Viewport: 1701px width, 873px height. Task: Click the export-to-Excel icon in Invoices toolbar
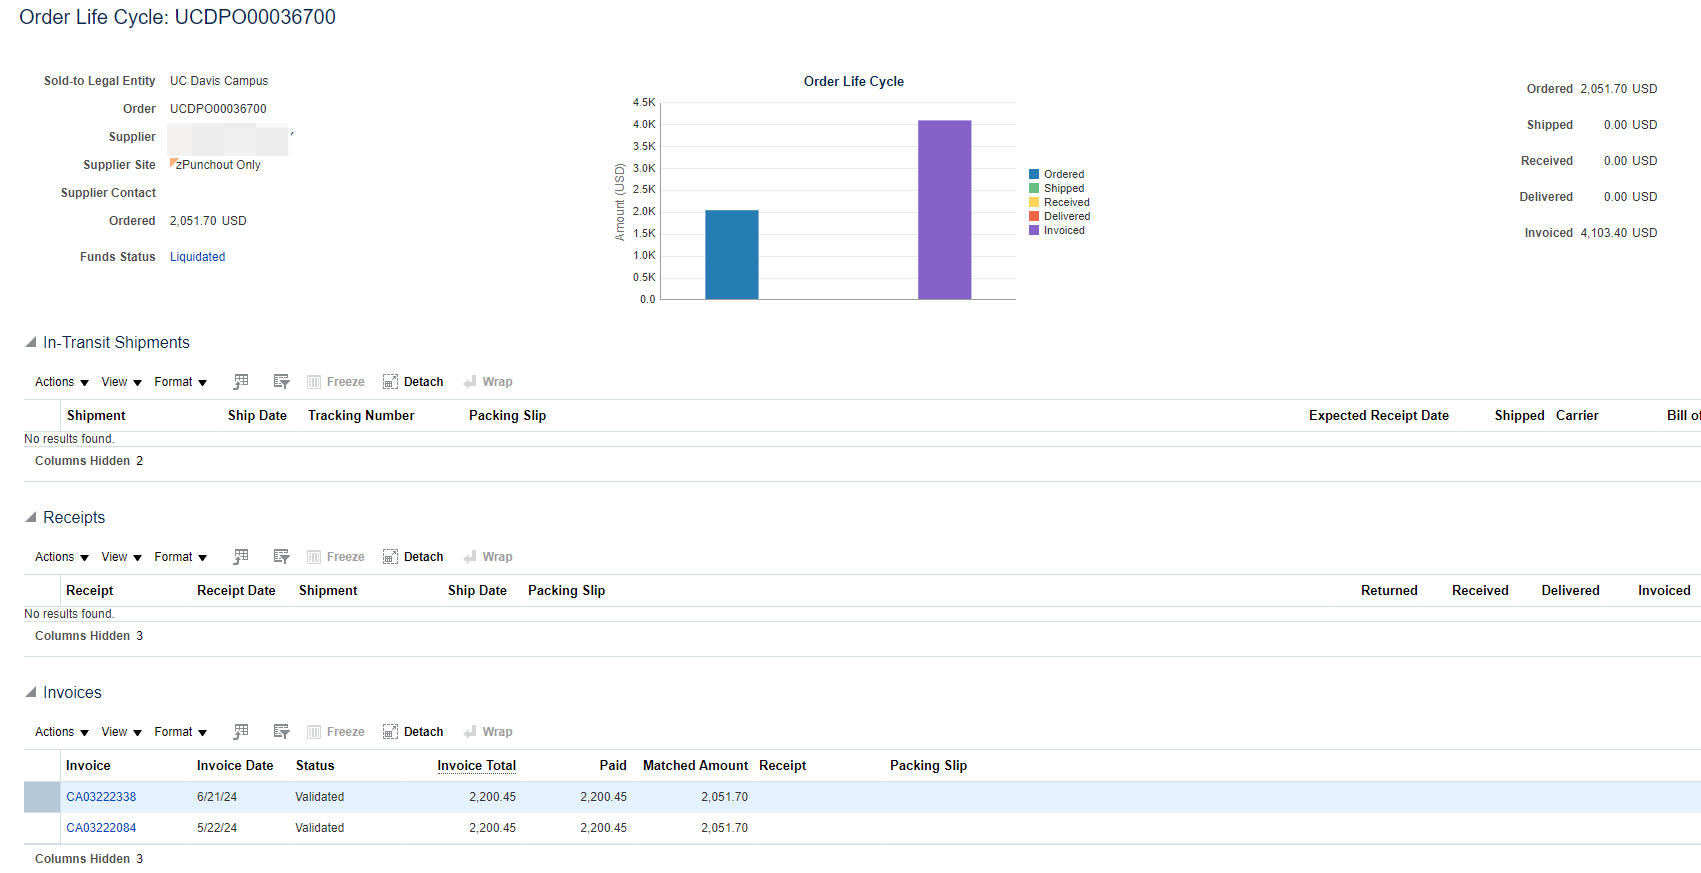click(x=241, y=732)
